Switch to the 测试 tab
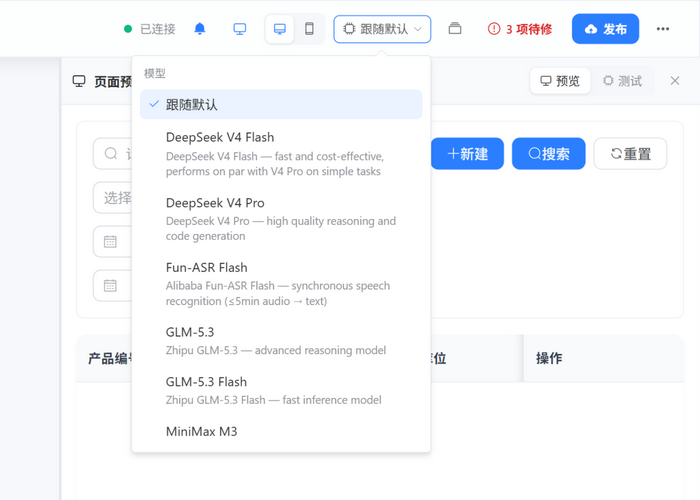The height and width of the screenshot is (500, 700). point(623,81)
